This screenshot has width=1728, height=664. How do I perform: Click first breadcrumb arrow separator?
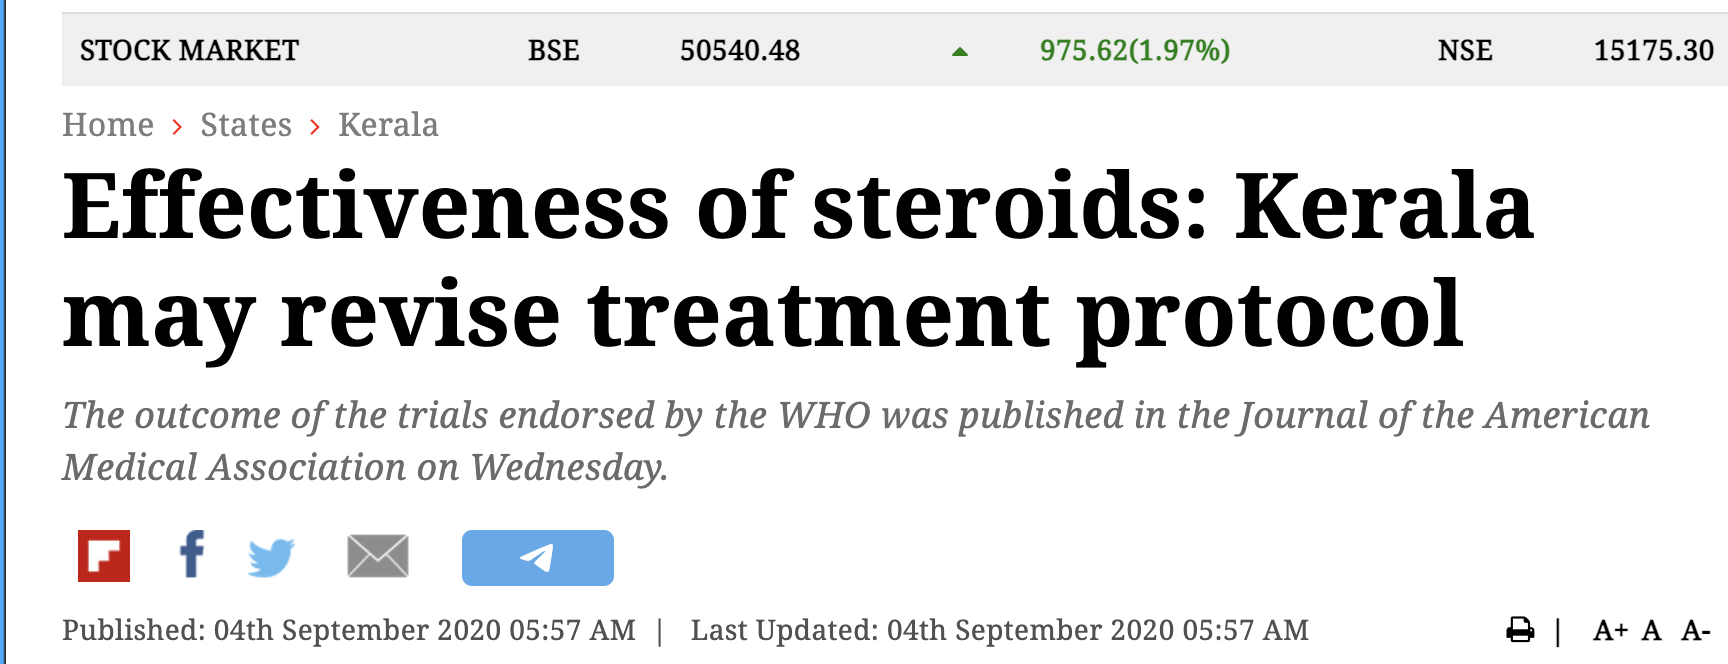click(177, 127)
